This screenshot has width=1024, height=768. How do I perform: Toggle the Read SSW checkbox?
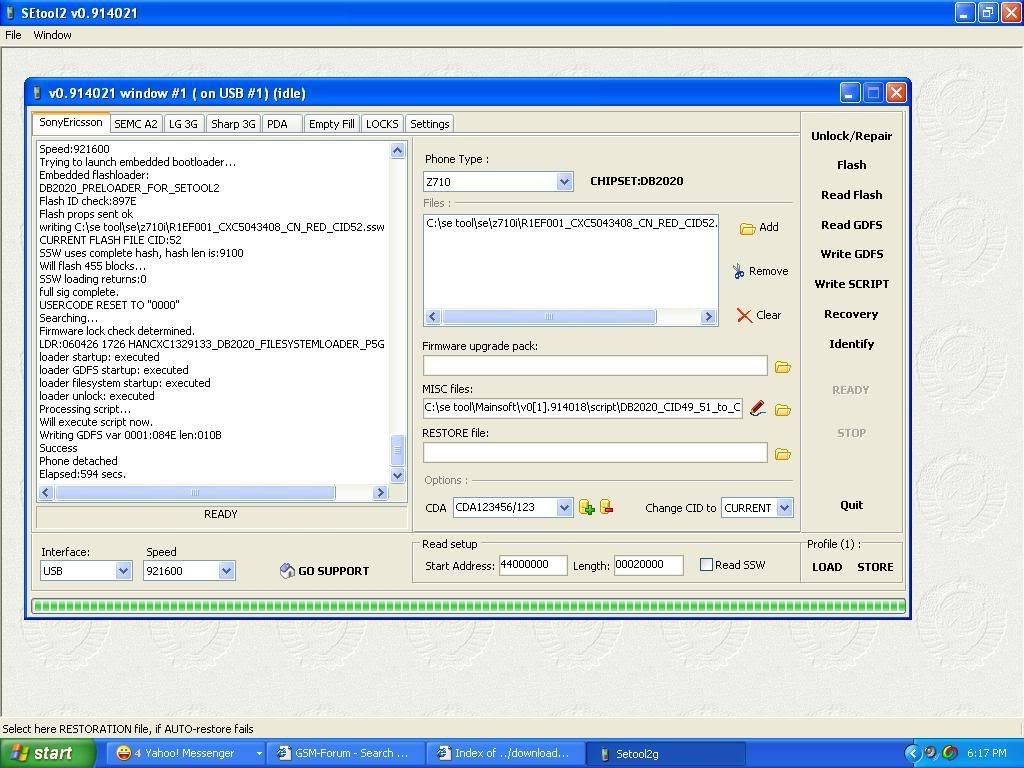706,564
